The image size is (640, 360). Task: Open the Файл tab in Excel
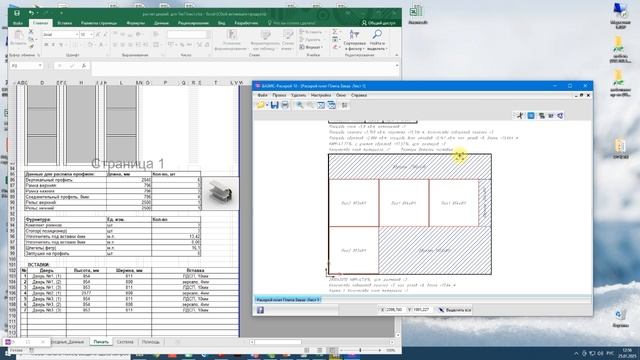18,23
